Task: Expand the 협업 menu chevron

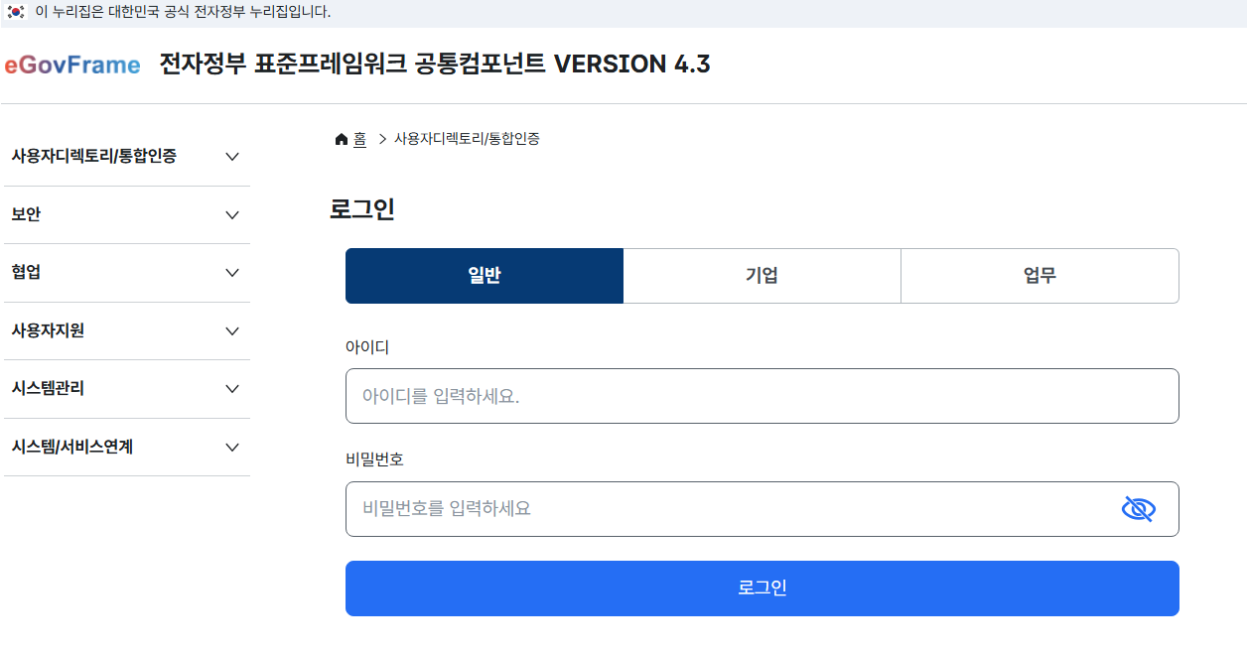Action: click(x=233, y=273)
